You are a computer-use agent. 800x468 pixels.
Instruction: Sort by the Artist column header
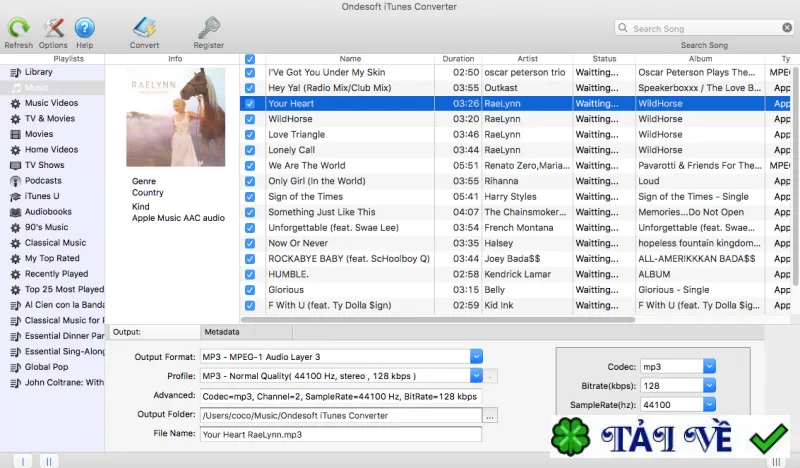pyautogui.click(x=528, y=59)
